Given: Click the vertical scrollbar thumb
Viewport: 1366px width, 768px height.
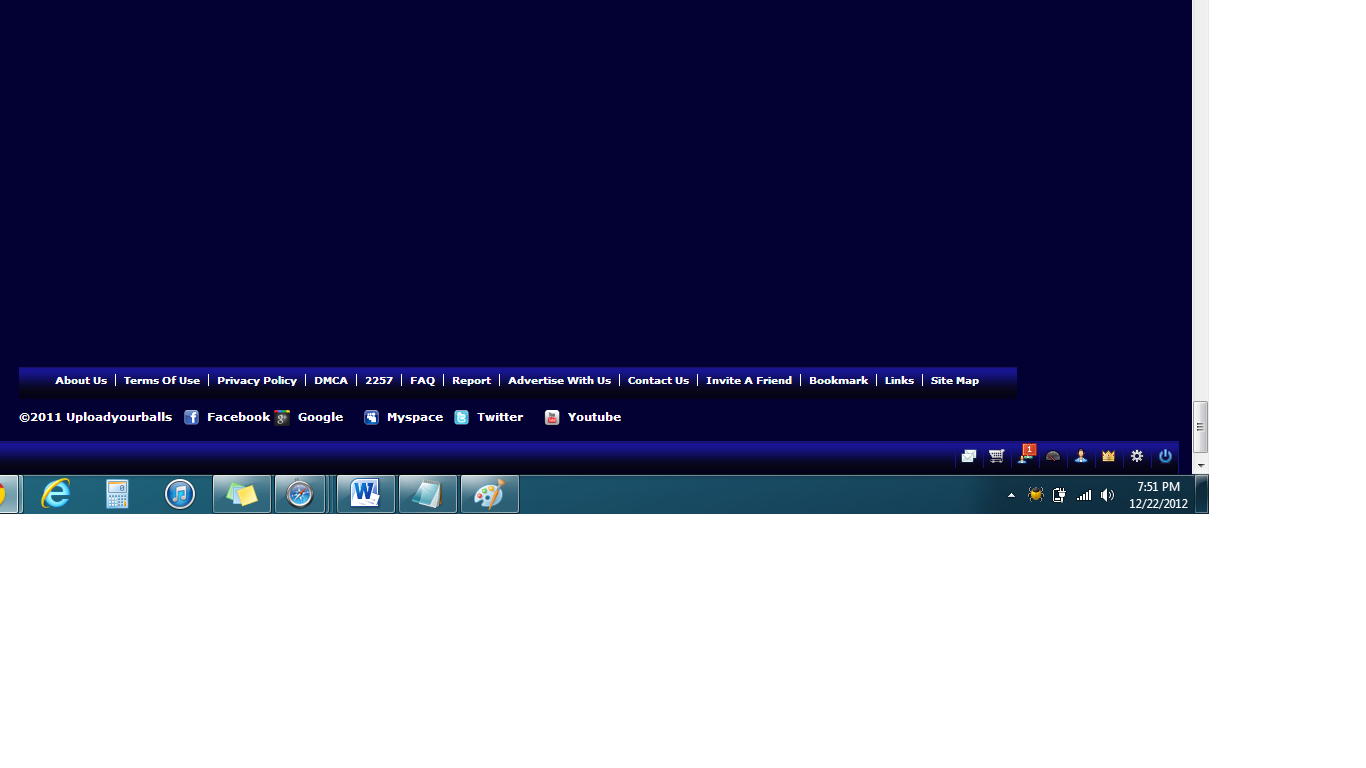Looking at the screenshot, I should pyautogui.click(x=1200, y=427).
